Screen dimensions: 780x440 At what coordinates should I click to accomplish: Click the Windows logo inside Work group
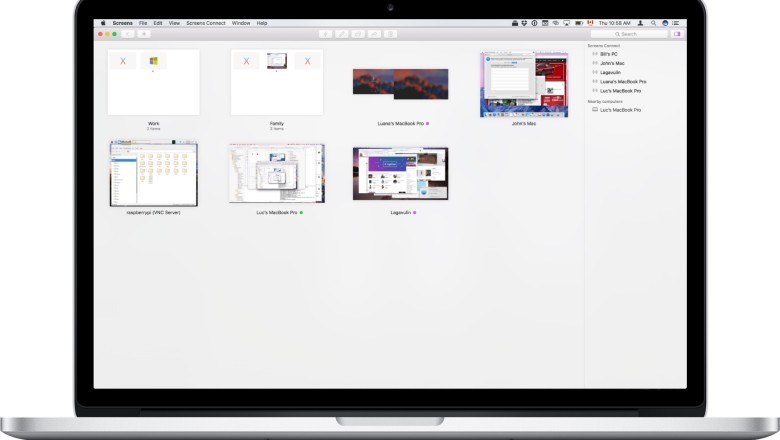[154, 62]
